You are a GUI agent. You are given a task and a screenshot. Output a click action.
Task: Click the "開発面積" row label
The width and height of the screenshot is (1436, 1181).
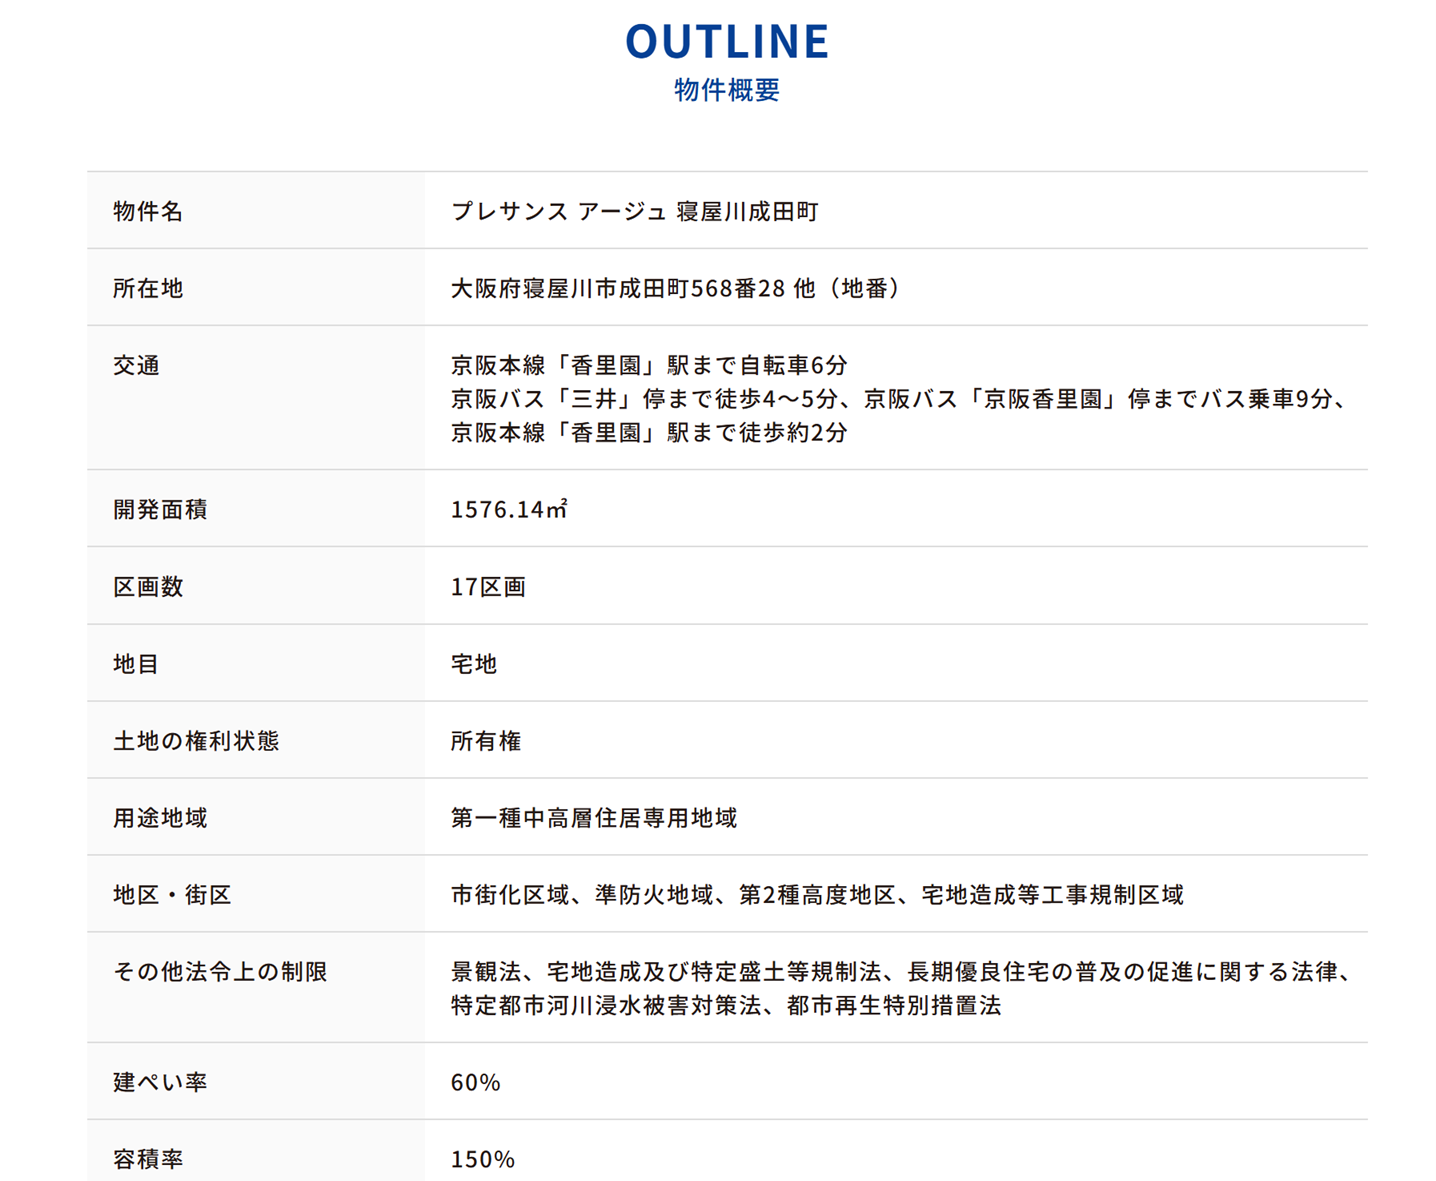(x=160, y=509)
